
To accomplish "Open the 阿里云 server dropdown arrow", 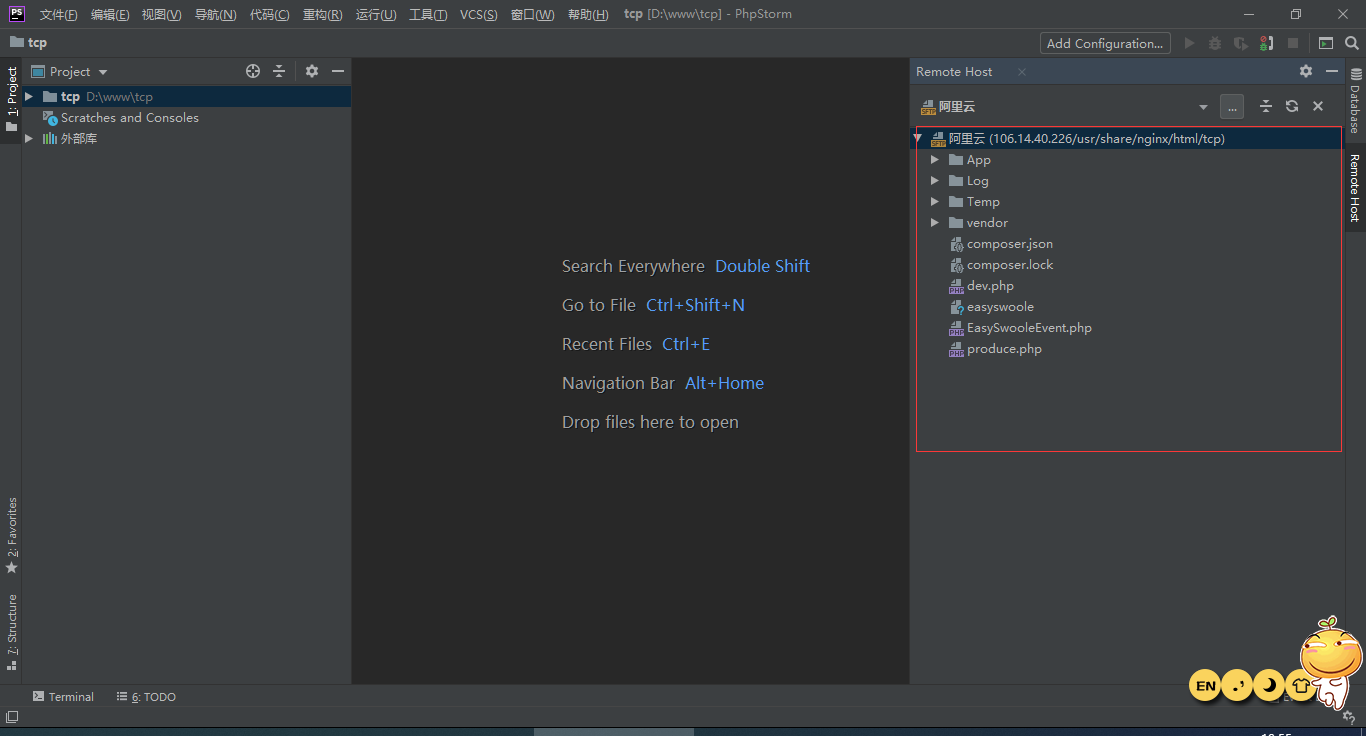I will pos(1203,107).
